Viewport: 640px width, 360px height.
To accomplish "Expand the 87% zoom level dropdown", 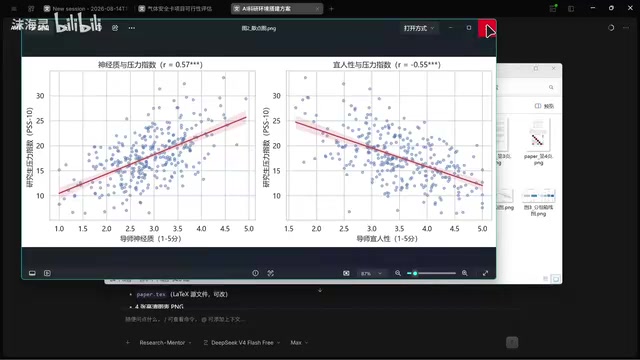I will (x=371, y=273).
